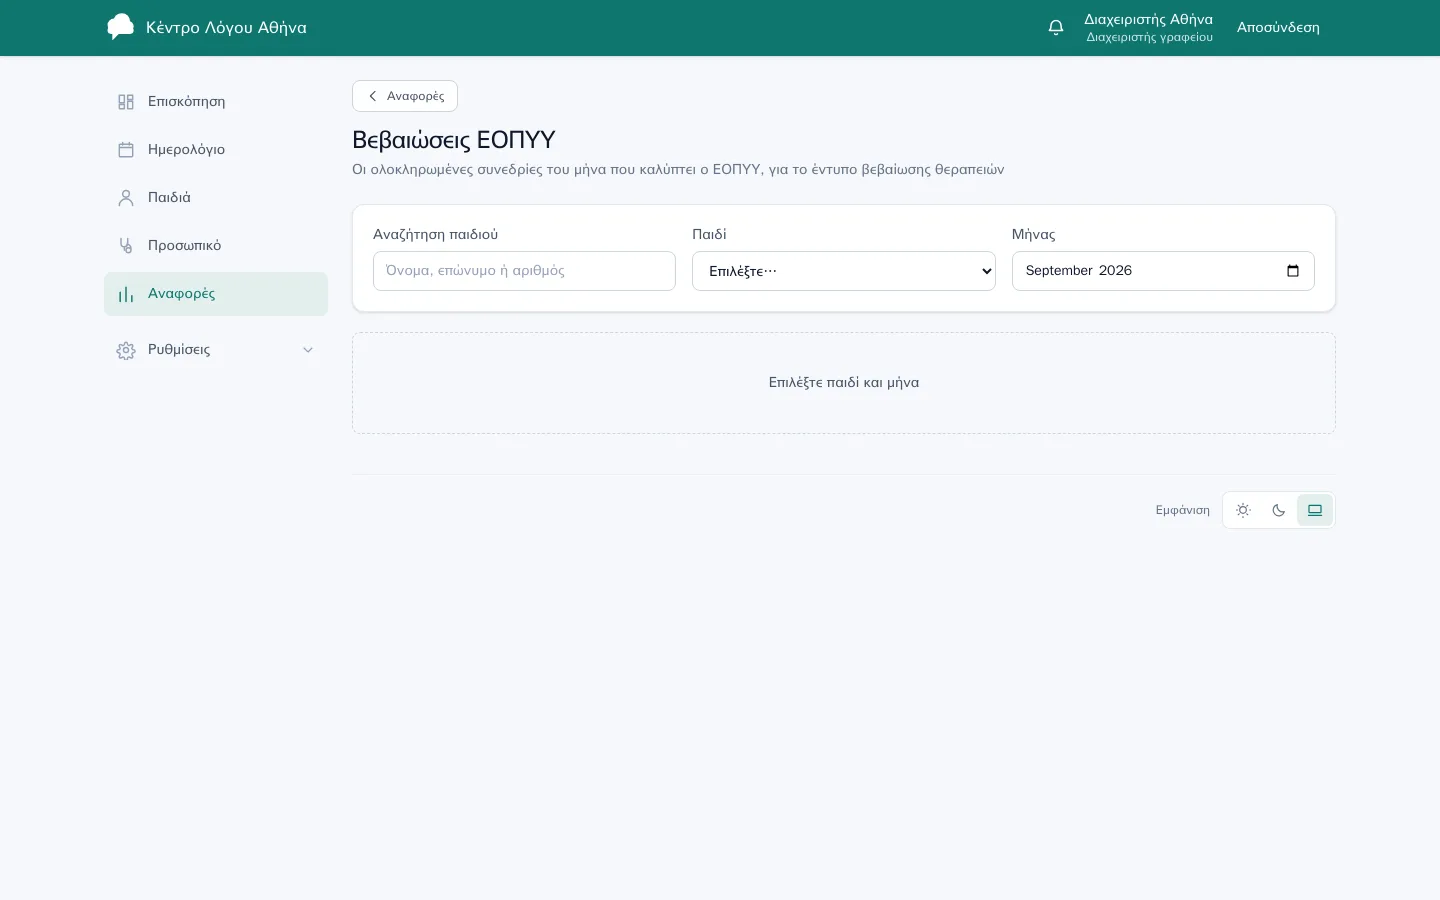Screen dimensions: 1440x900
Task: Click Κέντρο Λόγου Αθήνα home link
Action: click(x=207, y=27)
